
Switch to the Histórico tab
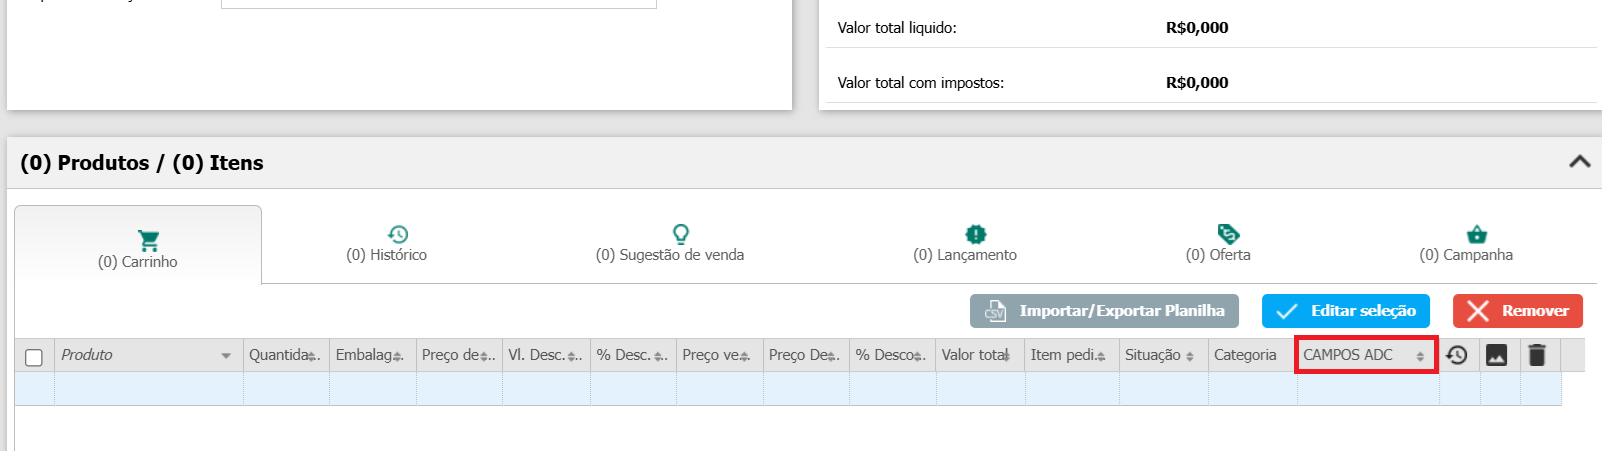coord(386,245)
